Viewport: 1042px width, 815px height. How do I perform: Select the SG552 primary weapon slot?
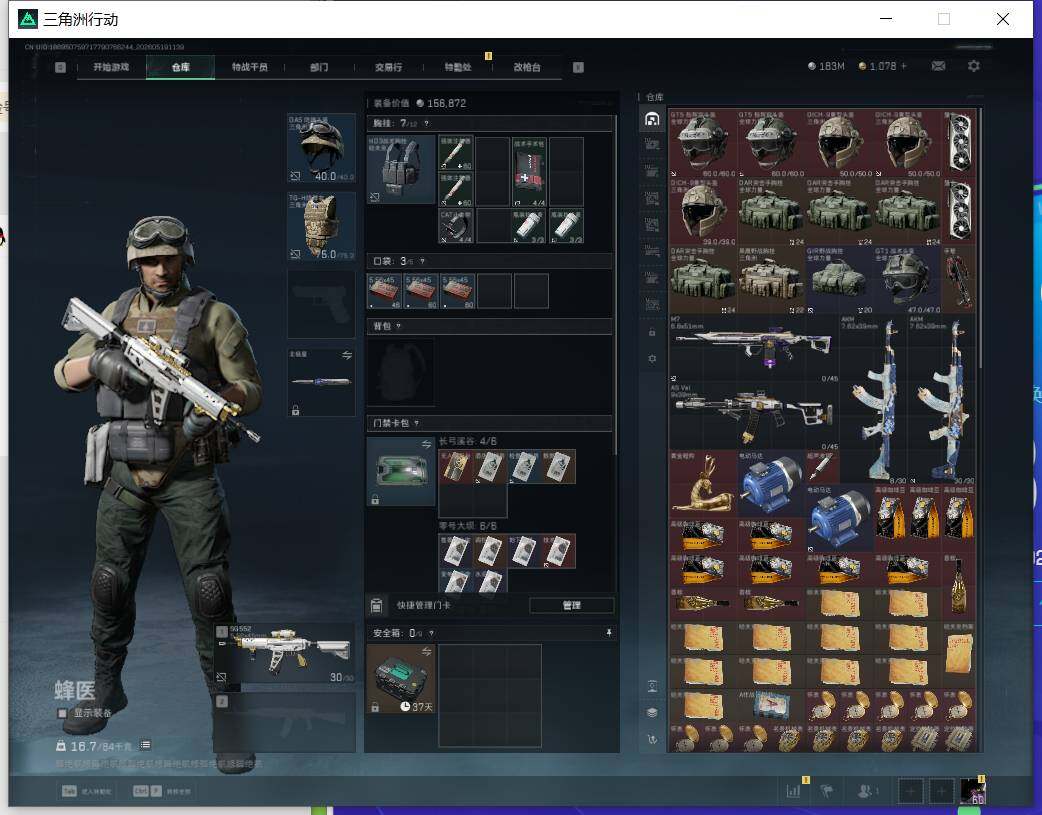click(x=284, y=653)
